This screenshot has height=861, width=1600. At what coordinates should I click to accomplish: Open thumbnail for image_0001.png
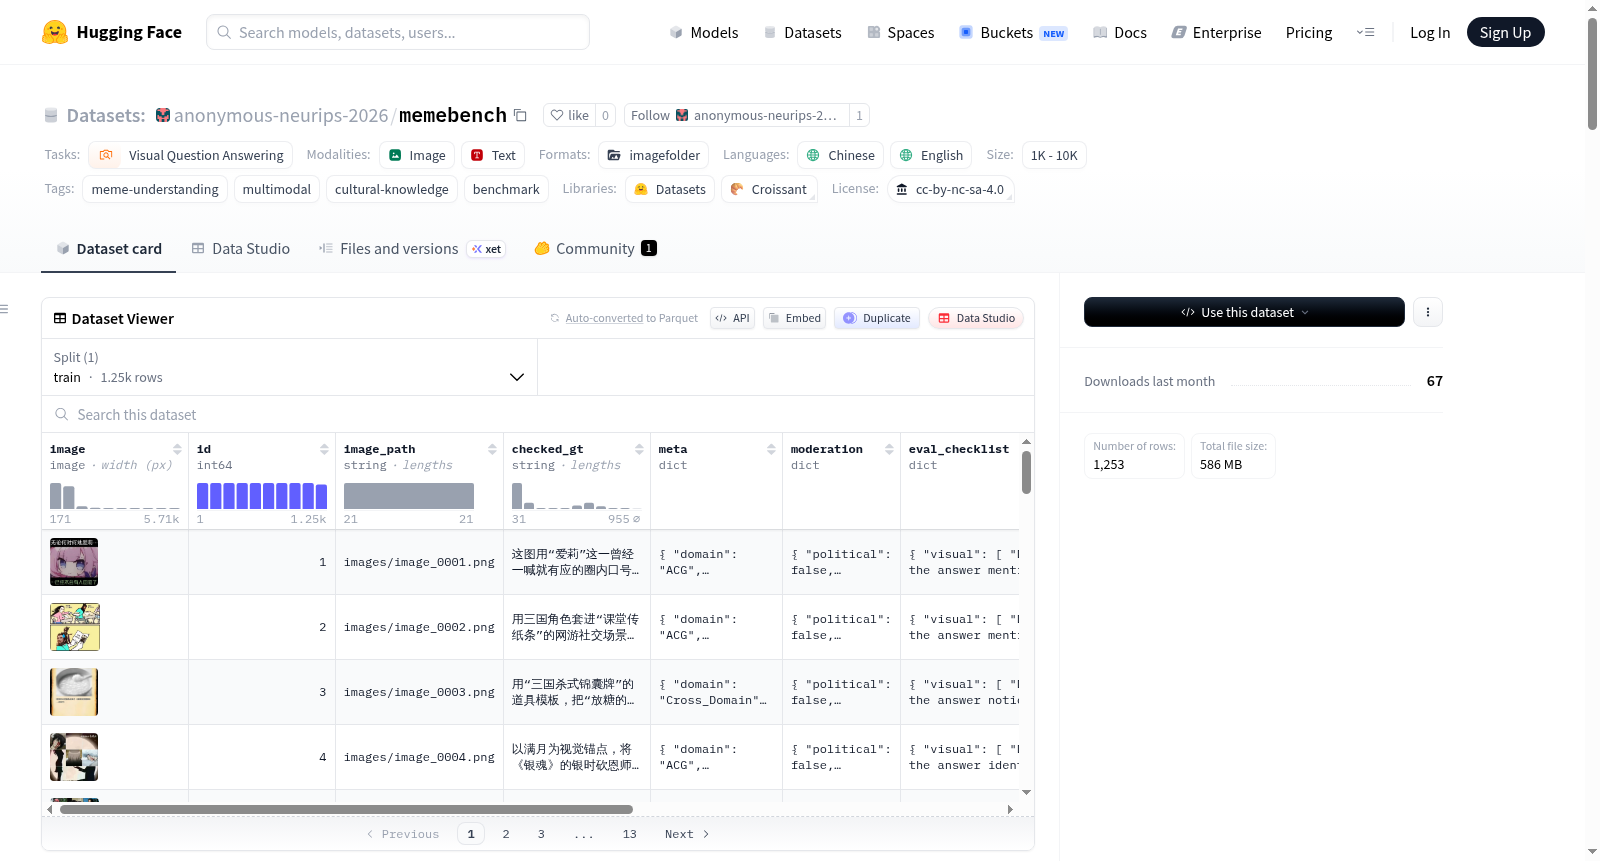pyautogui.click(x=74, y=562)
